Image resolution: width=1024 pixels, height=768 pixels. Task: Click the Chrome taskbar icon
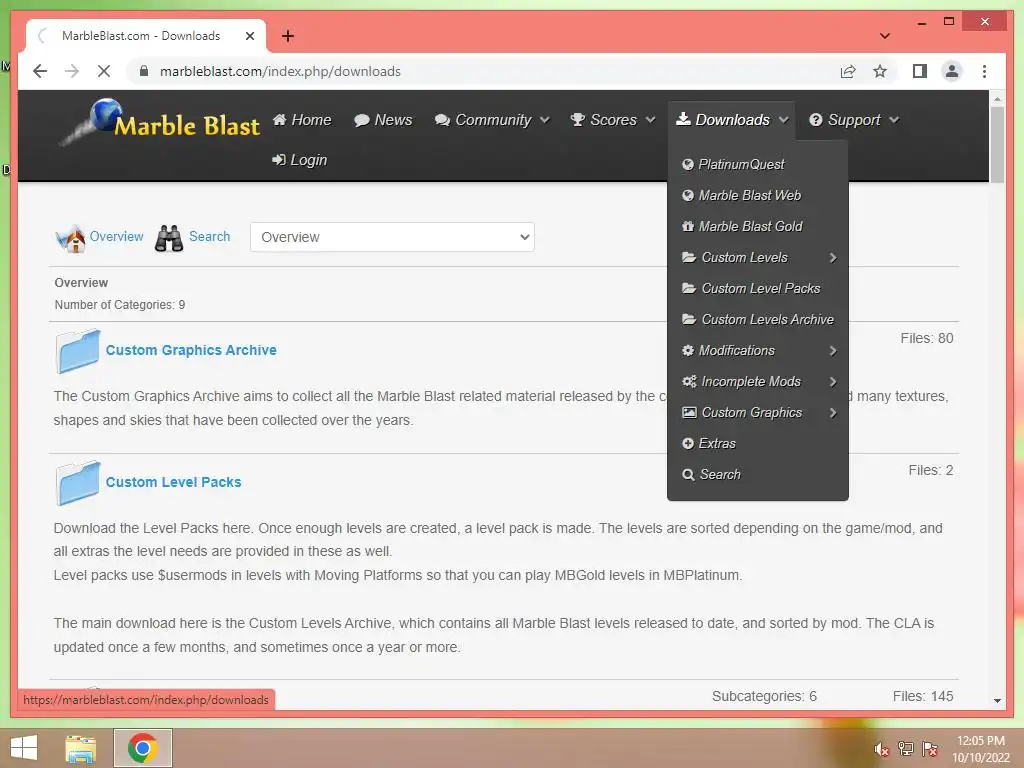click(143, 748)
